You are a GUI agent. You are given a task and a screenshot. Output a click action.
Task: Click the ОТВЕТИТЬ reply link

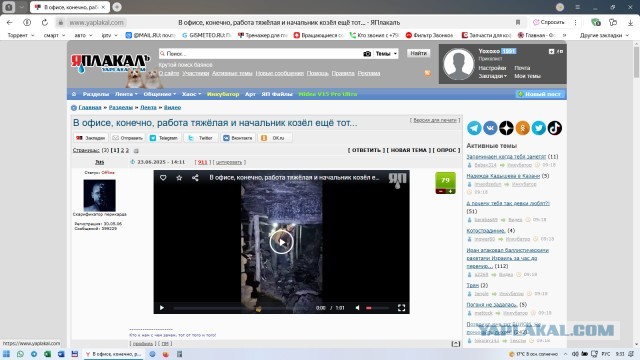[x=366, y=150]
